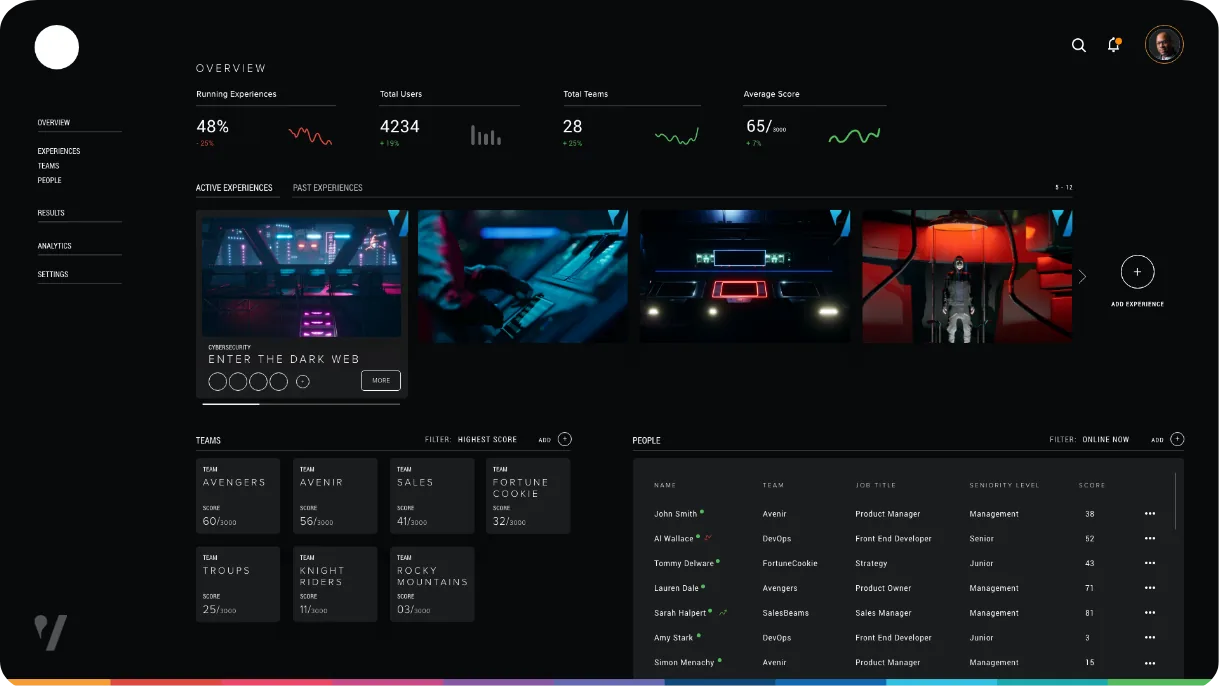The width and height of the screenshot is (1219, 692).
Task: Go to Overview in the sidebar
Action: (54, 123)
